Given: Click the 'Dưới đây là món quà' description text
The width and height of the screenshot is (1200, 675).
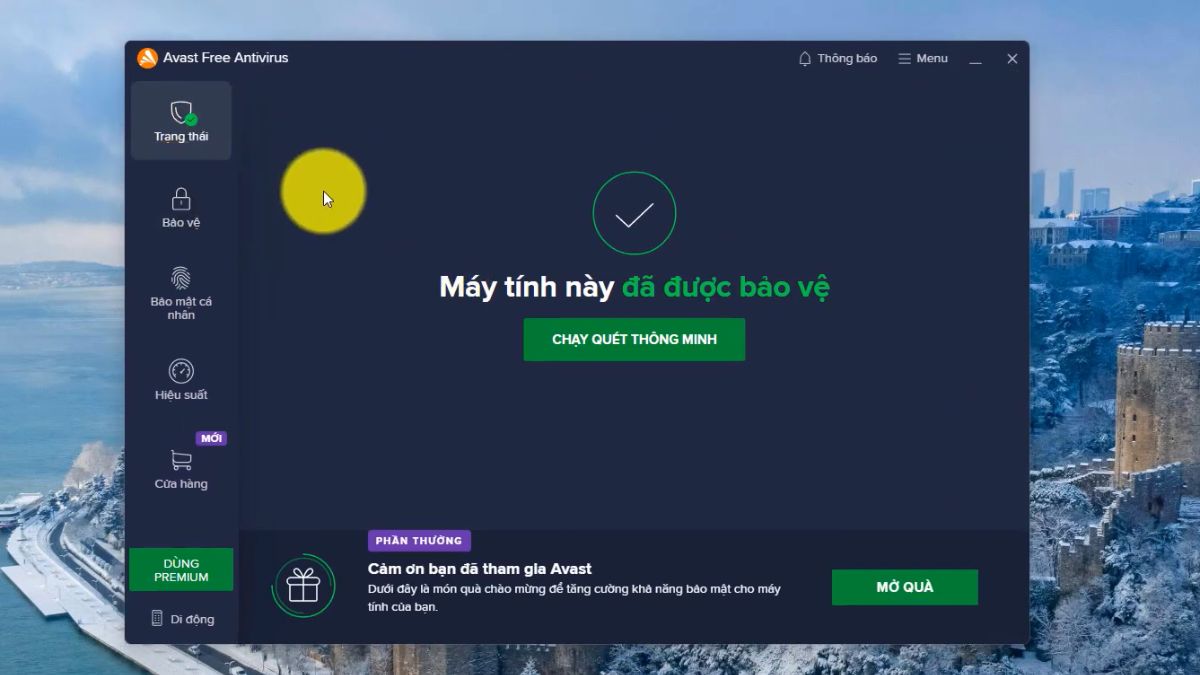Looking at the screenshot, I should click(574, 598).
